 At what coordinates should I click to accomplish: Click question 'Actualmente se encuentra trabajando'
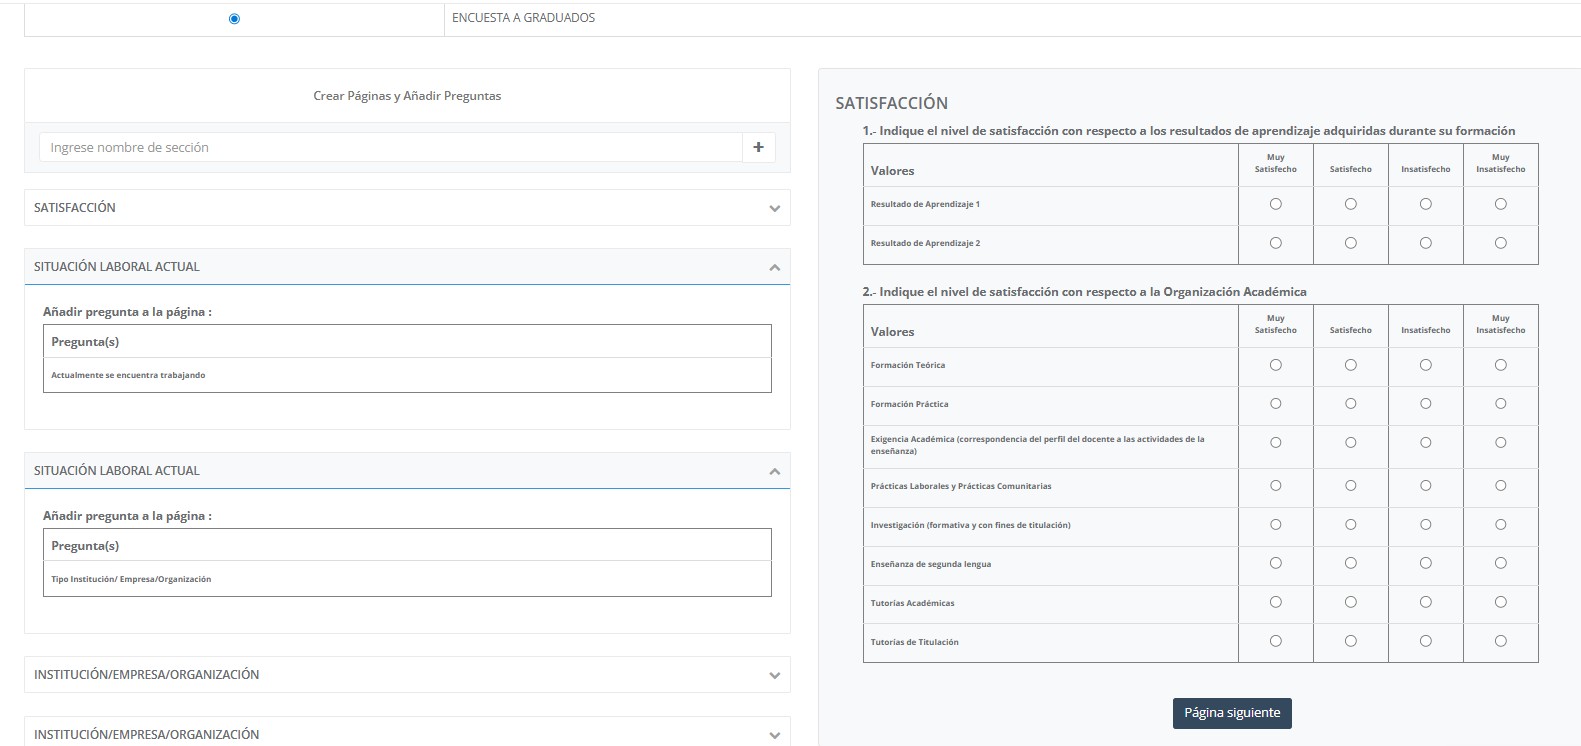[128, 375]
